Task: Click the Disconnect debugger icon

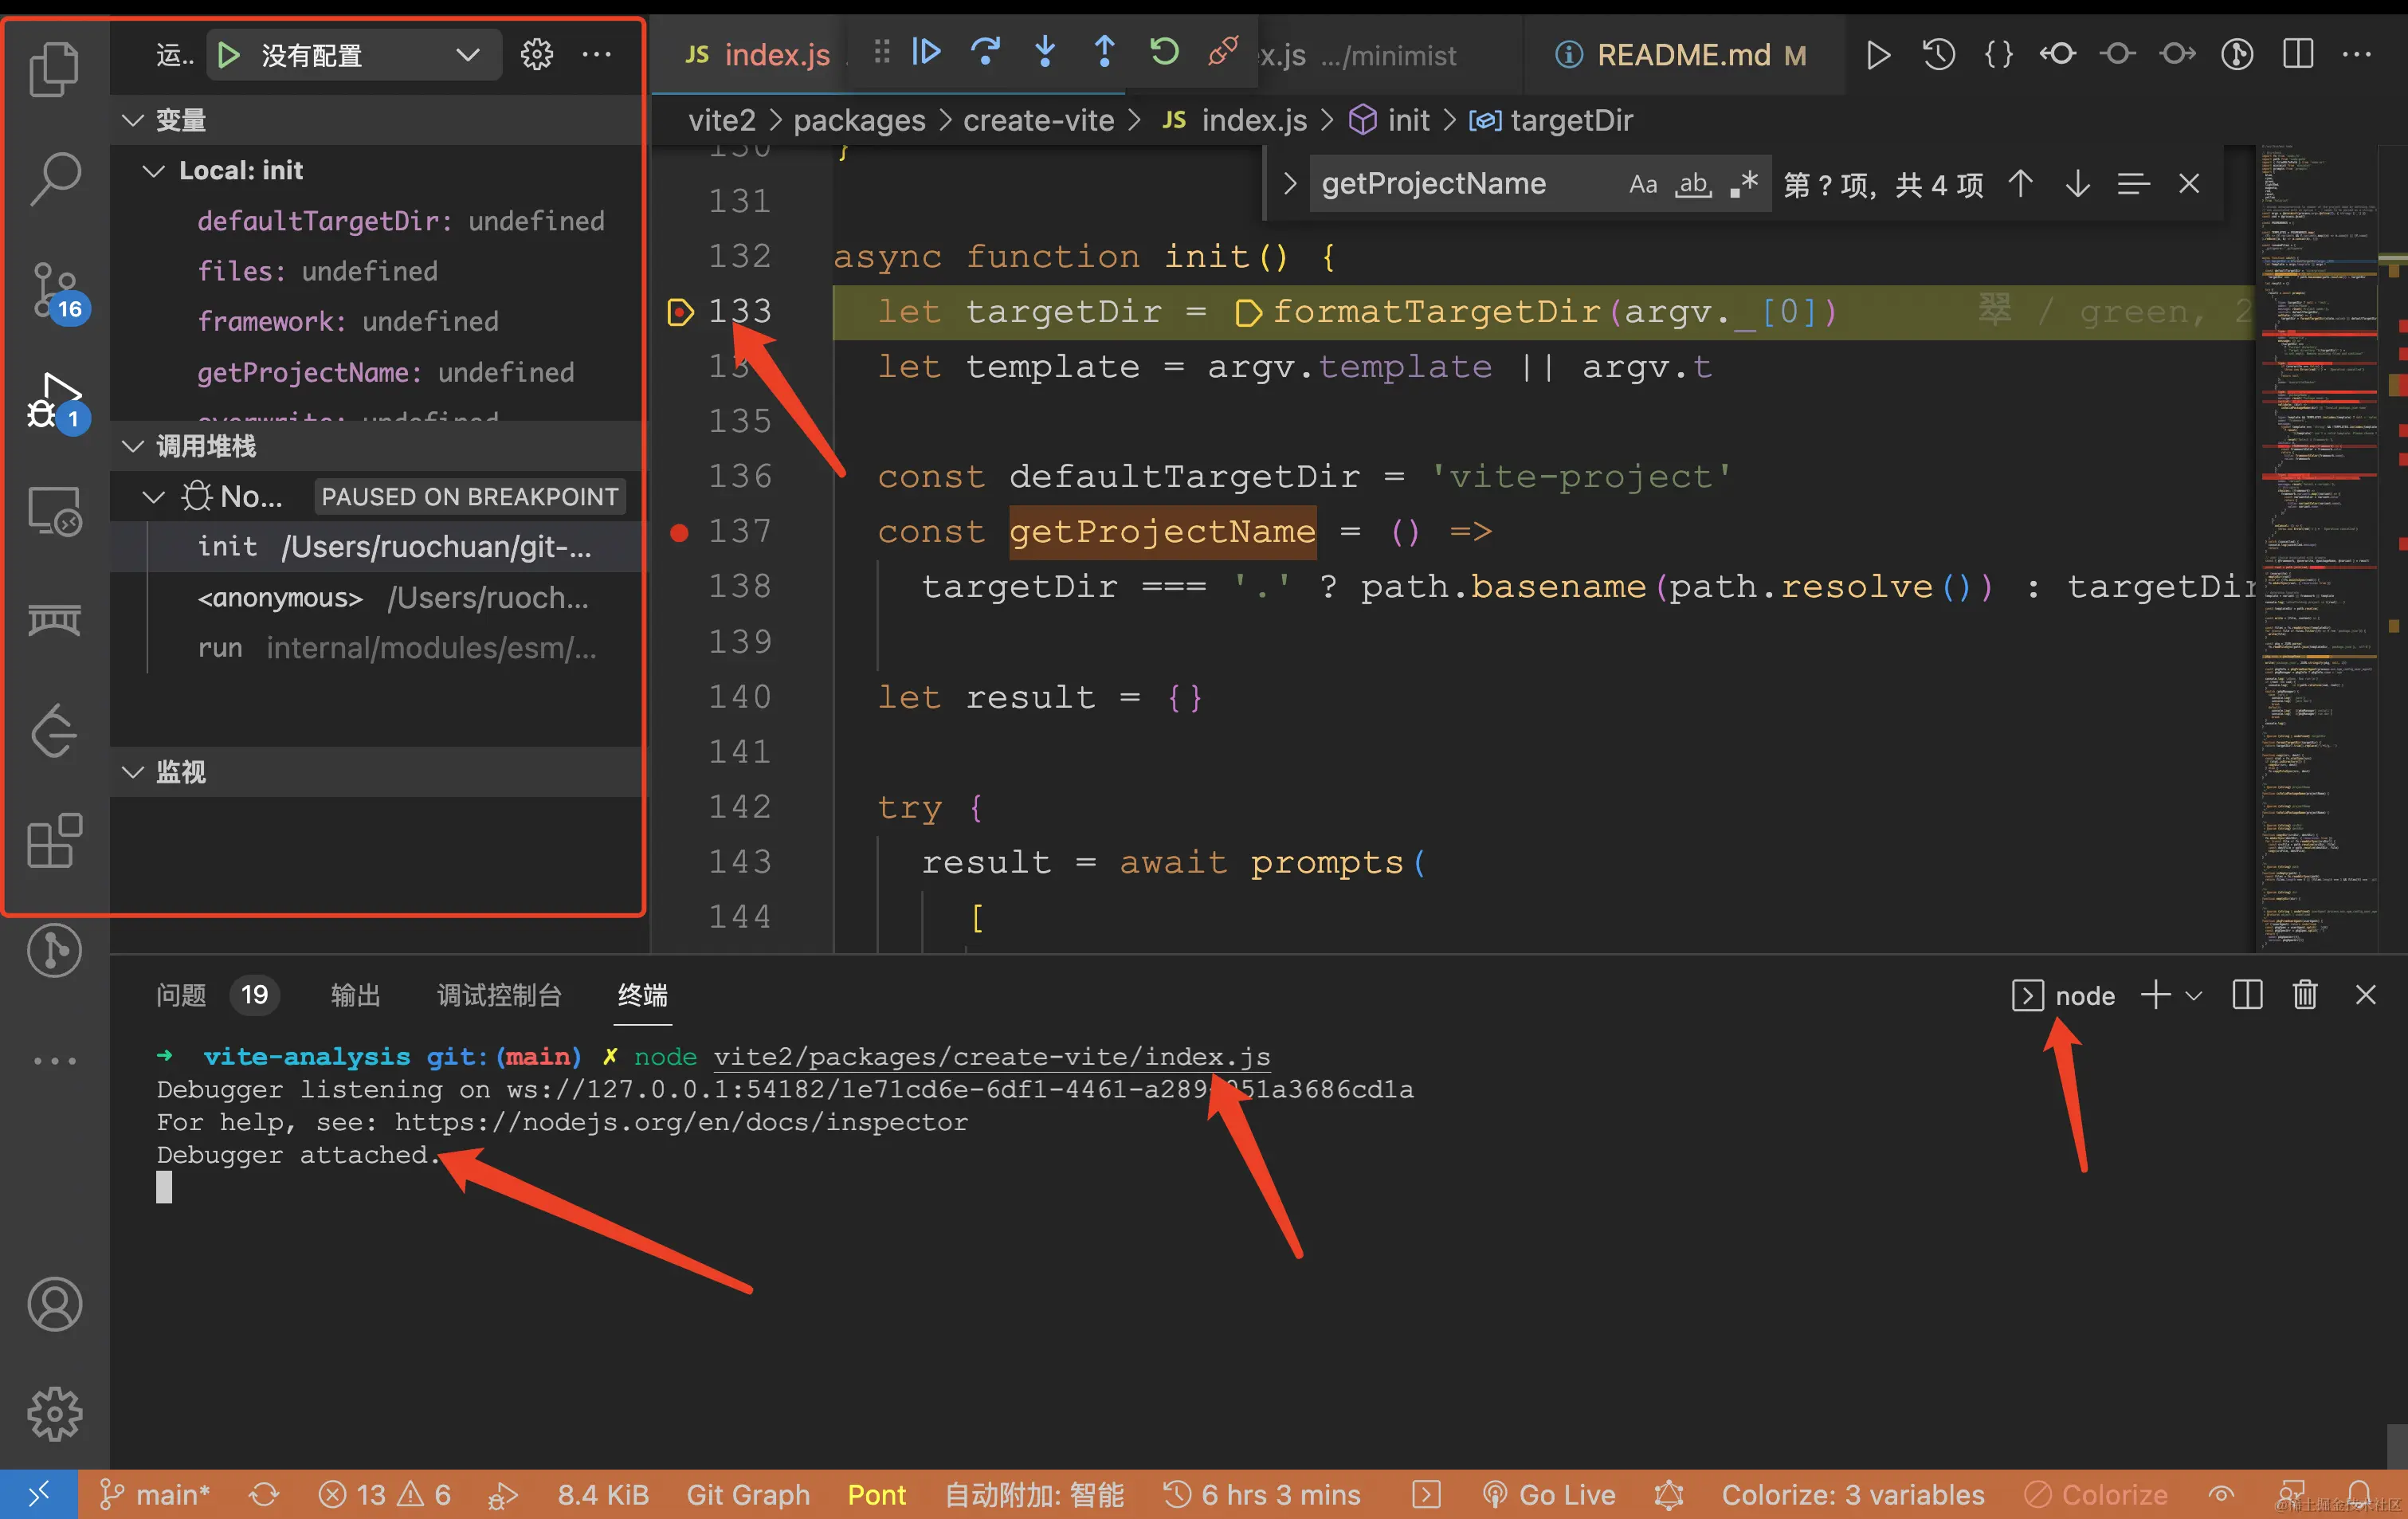Action: (x=1223, y=52)
